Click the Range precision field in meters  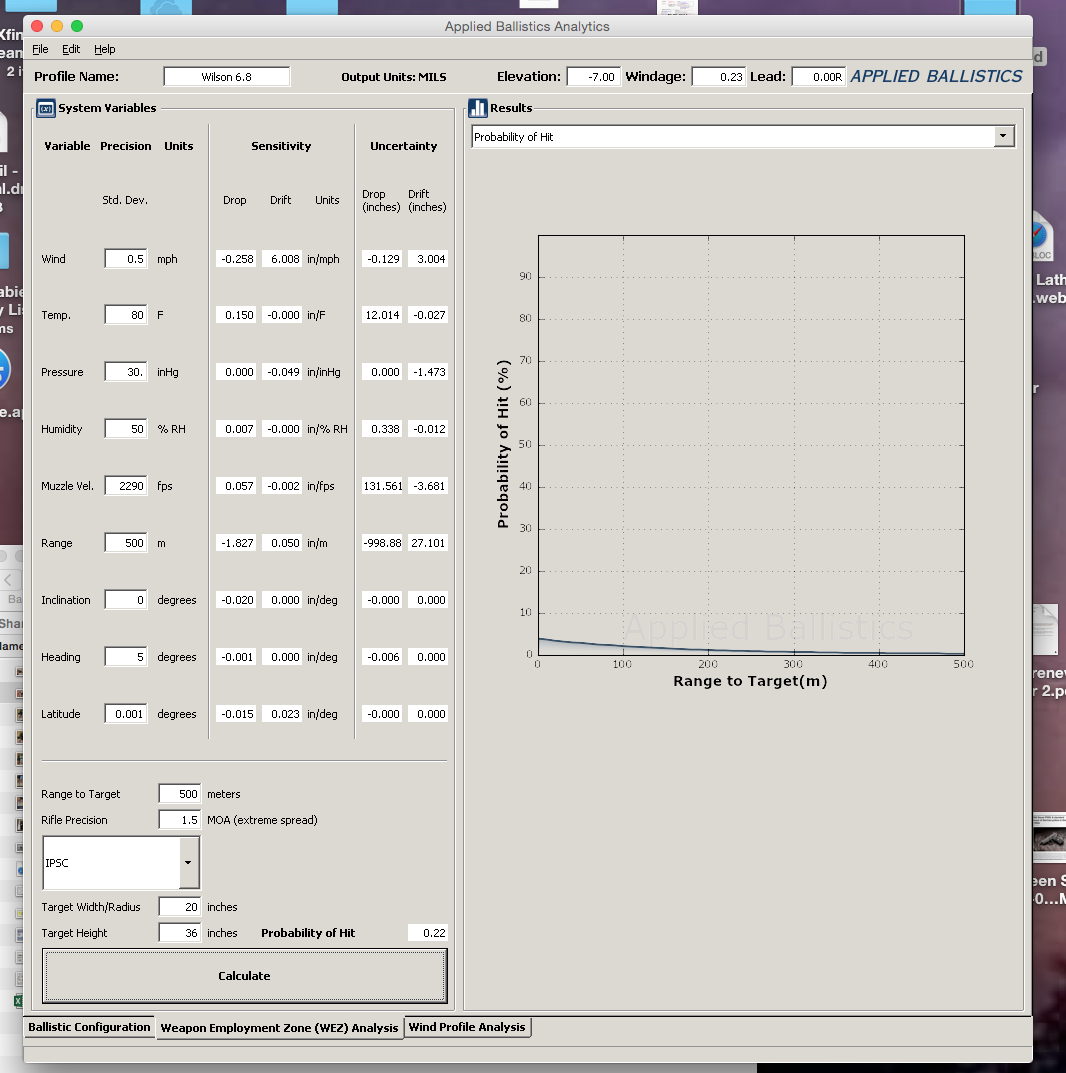(x=126, y=543)
